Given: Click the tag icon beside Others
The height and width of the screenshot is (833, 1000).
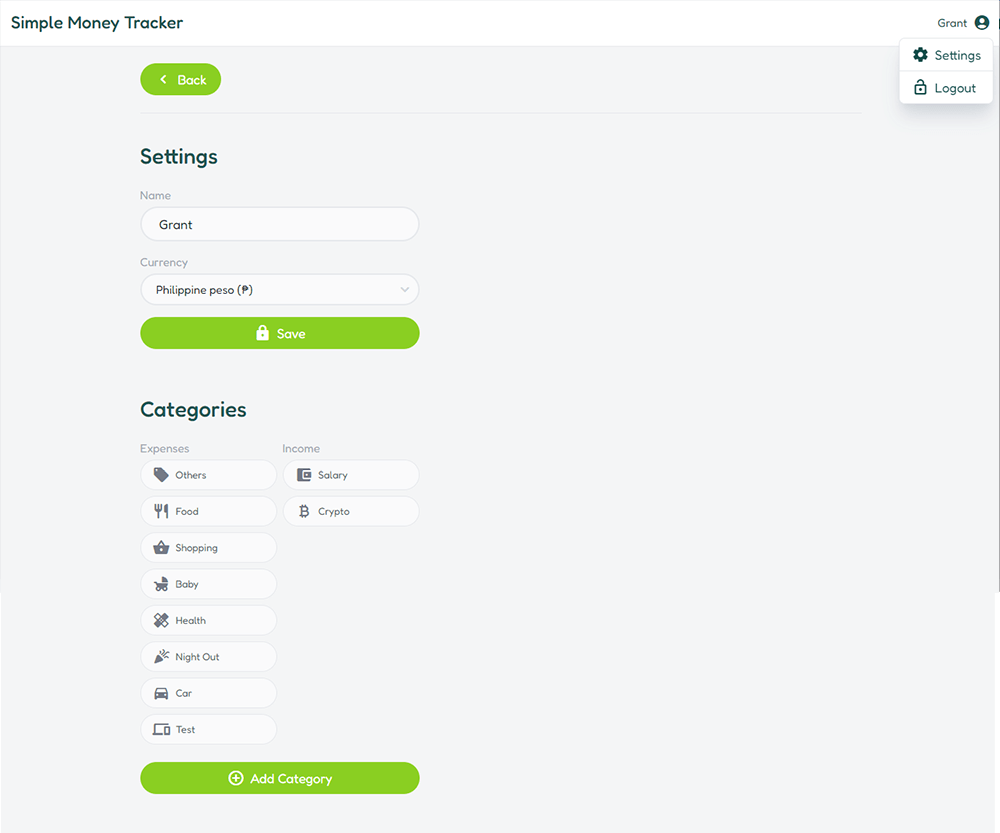Looking at the screenshot, I should pyautogui.click(x=161, y=475).
